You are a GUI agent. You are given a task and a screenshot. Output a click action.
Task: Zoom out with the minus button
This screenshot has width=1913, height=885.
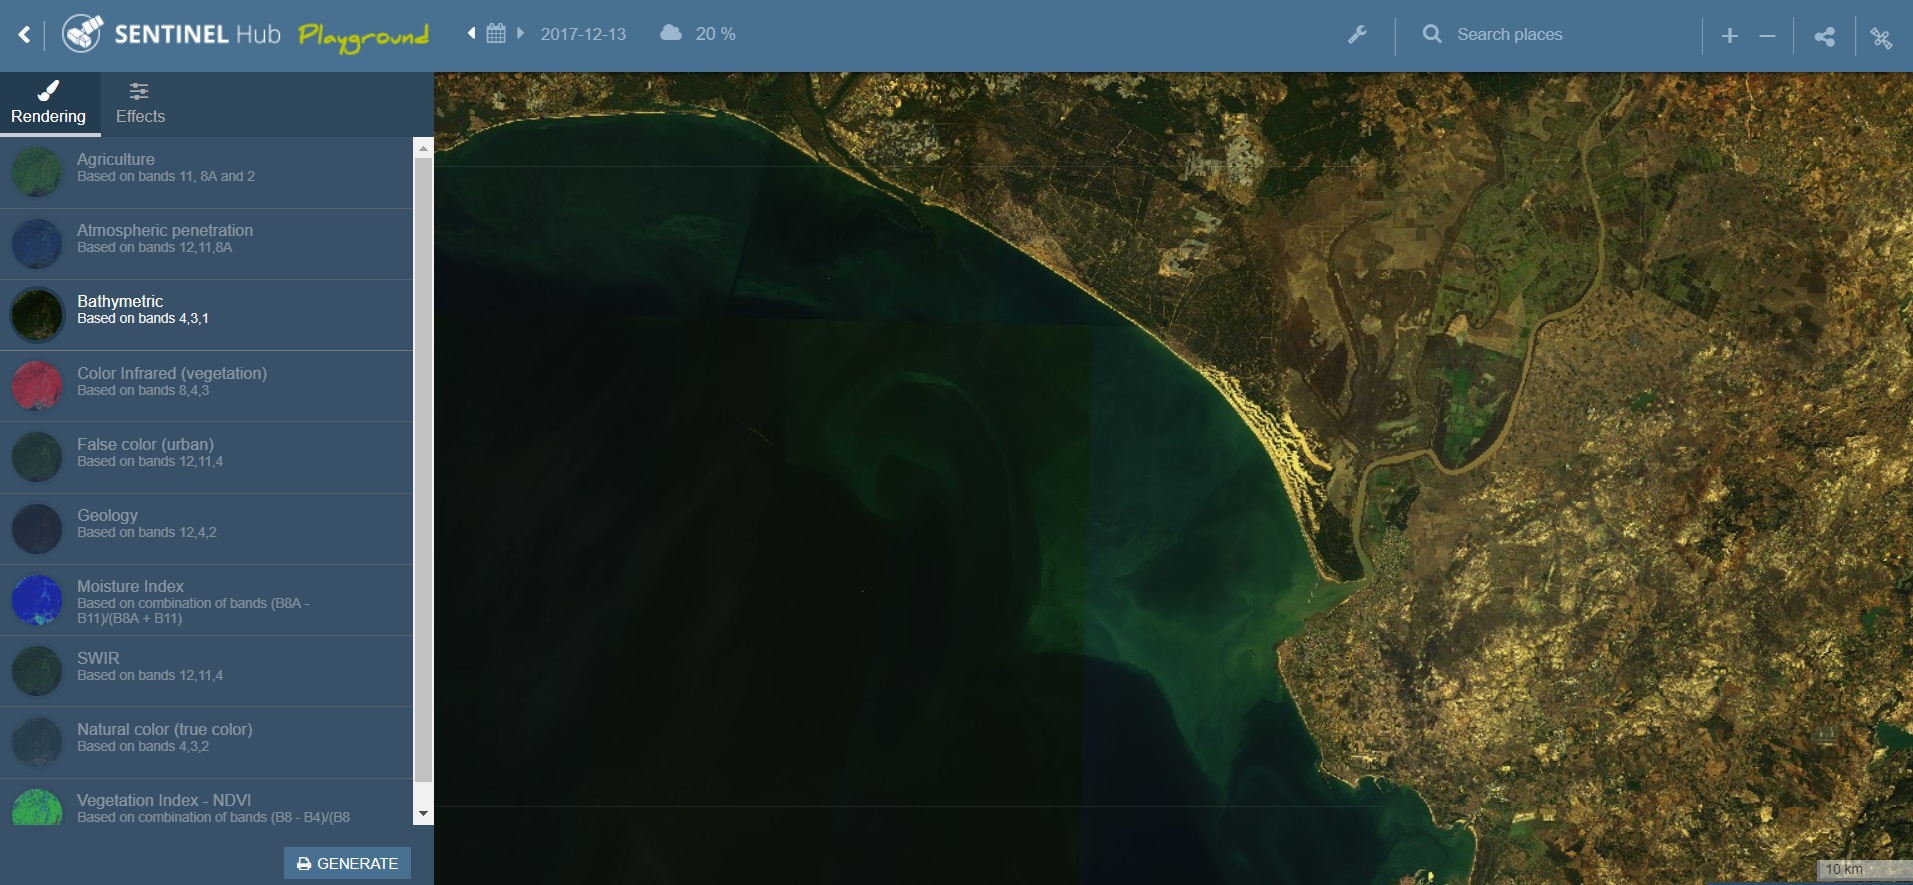[1767, 36]
